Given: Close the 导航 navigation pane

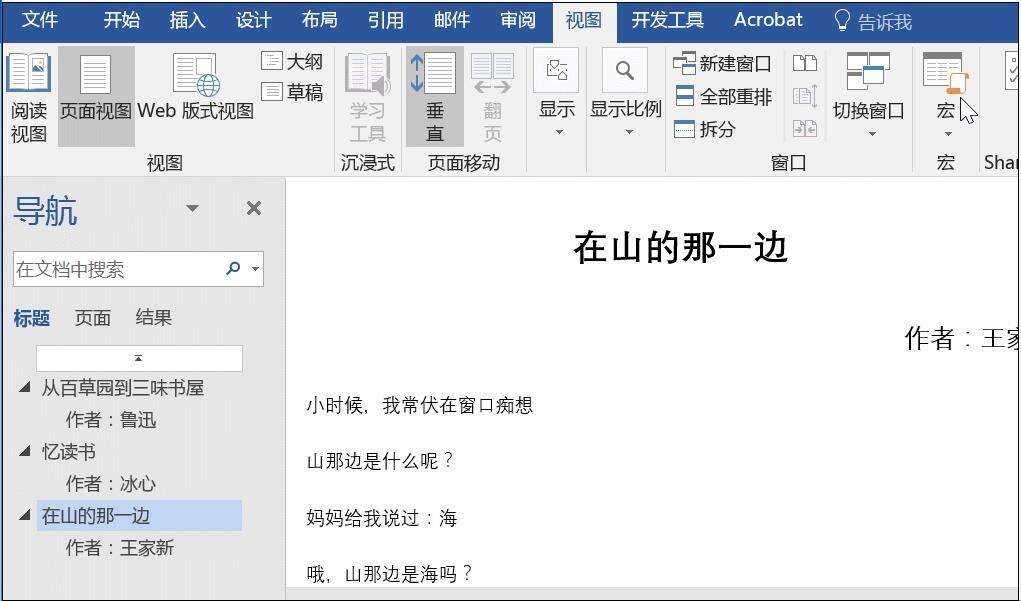Looking at the screenshot, I should [x=254, y=208].
